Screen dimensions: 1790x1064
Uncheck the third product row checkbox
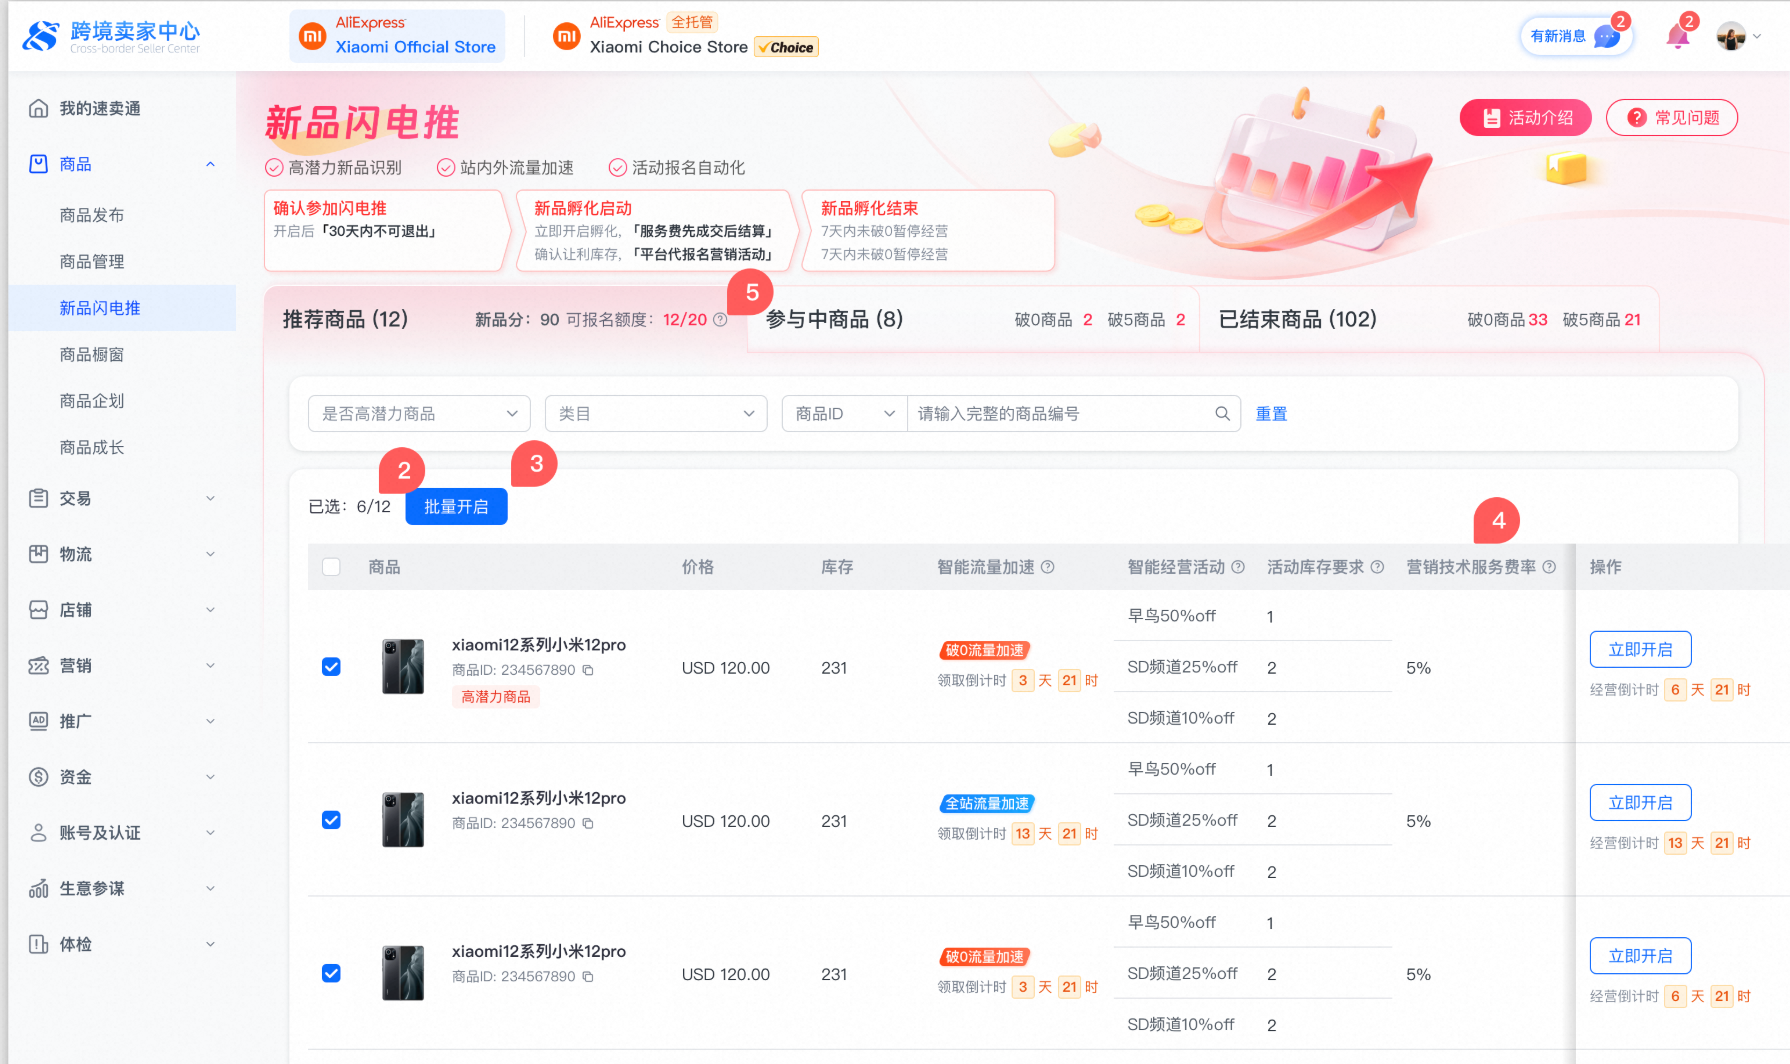click(331, 973)
